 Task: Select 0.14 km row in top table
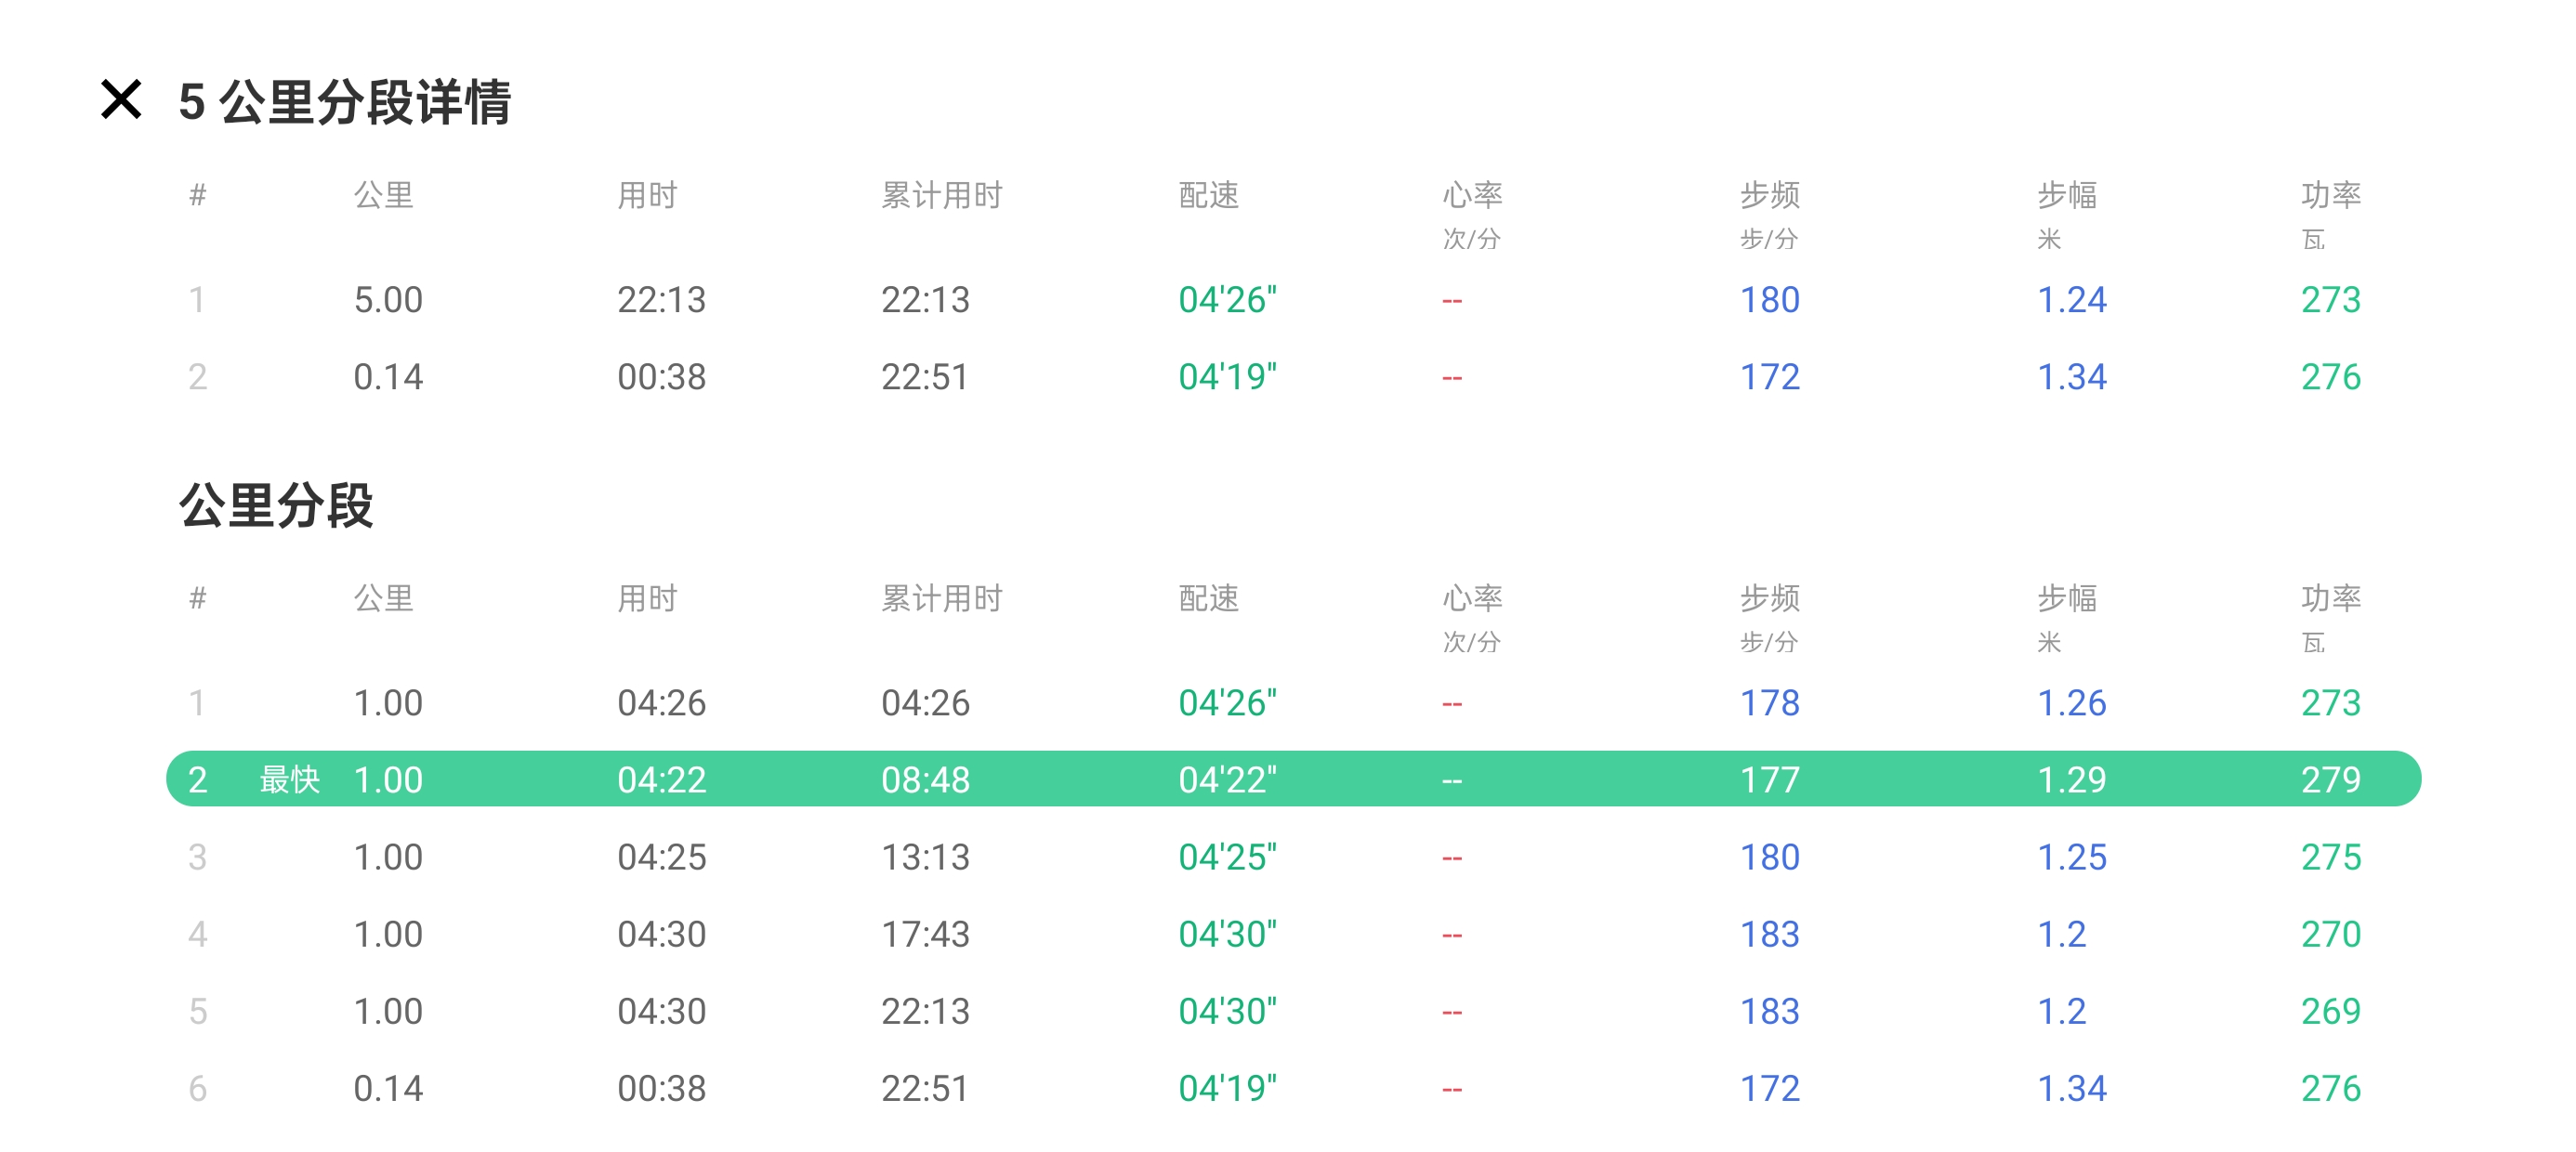click(388, 377)
